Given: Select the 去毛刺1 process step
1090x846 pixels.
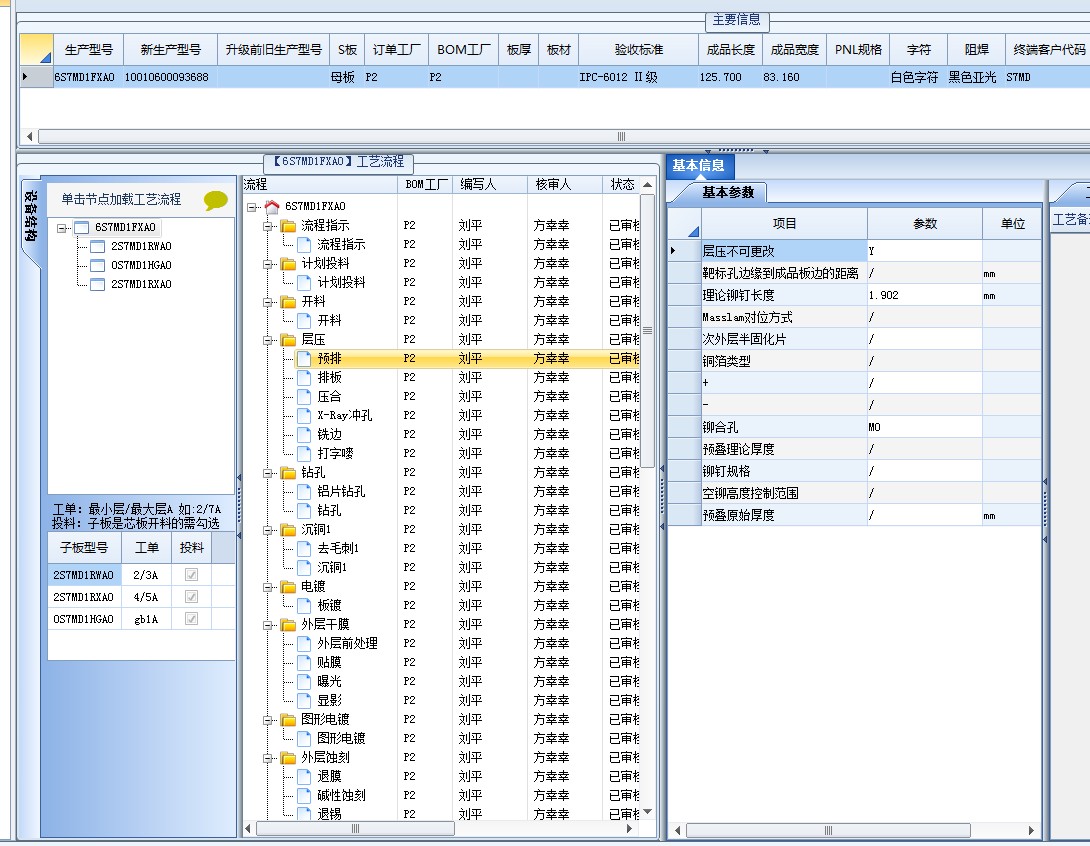Looking at the screenshot, I should click(x=338, y=548).
